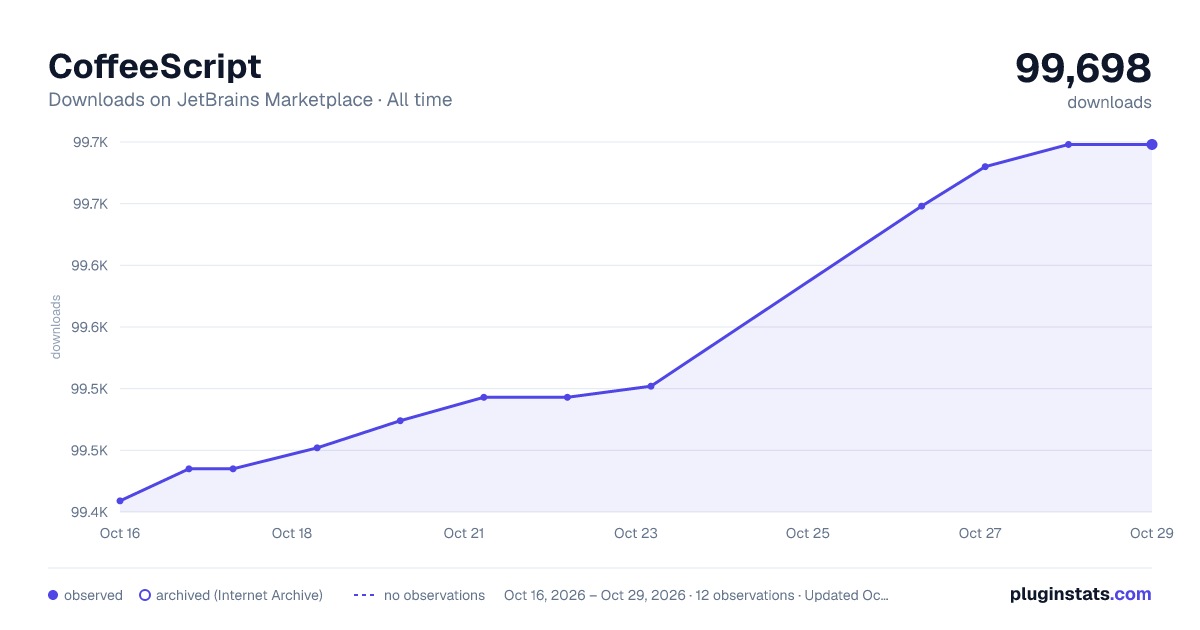This screenshot has height=630, width=1200.
Task: Select the "archived (Internet Archive)" legend label
Action: coord(239,595)
